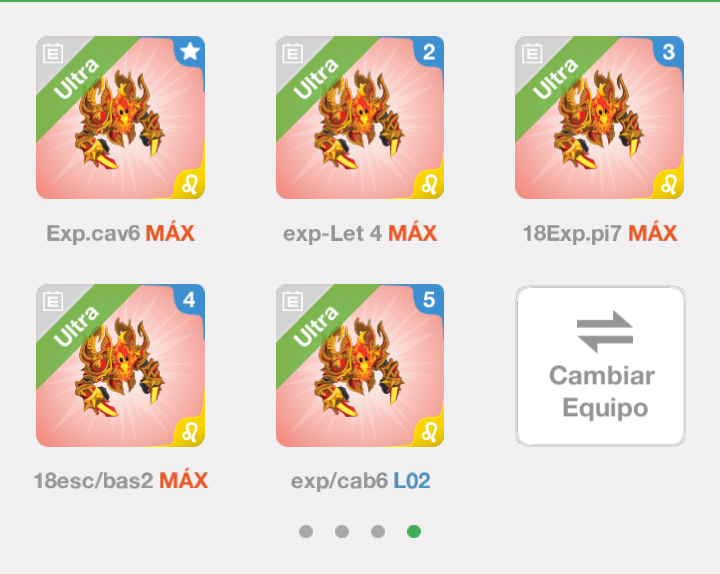Open notes icon on exp-Let 4 card
720x574 pixels.
click(292, 54)
